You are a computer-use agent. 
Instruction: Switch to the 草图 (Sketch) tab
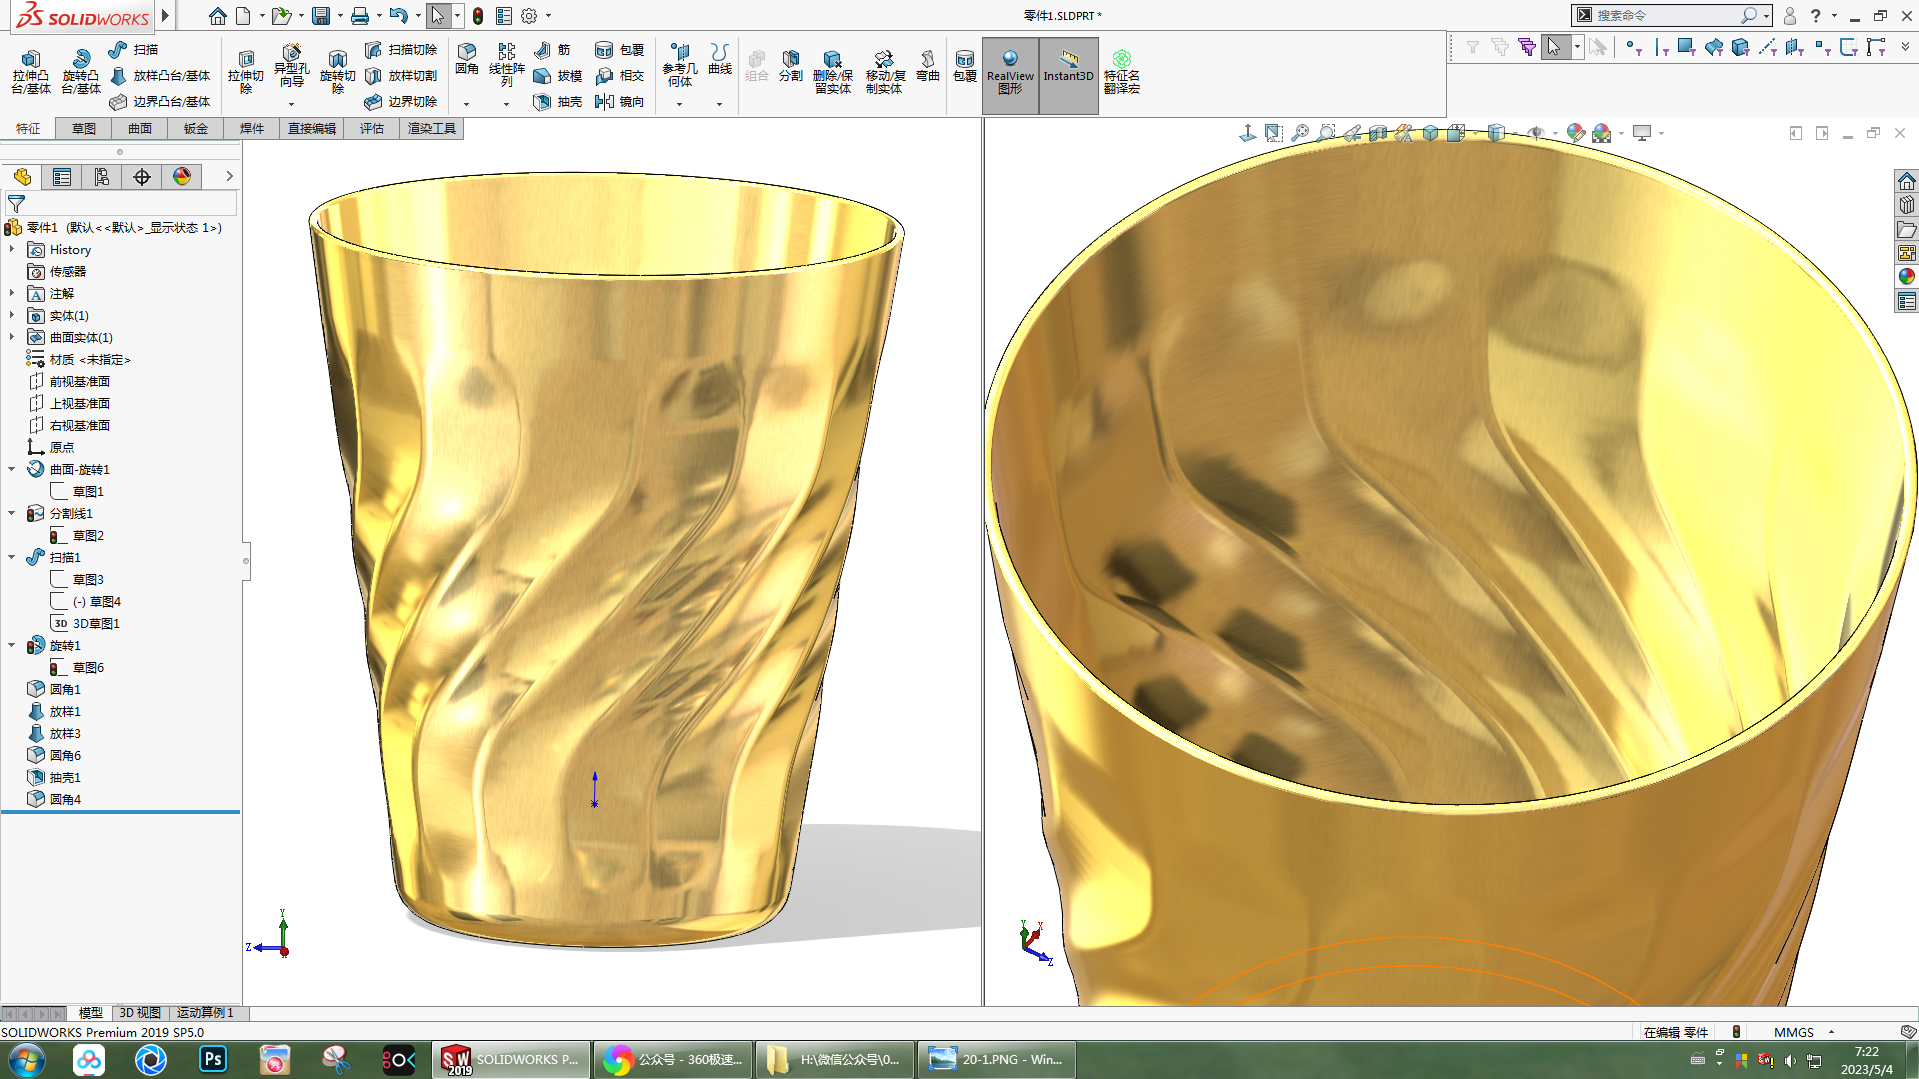[84, 128]
